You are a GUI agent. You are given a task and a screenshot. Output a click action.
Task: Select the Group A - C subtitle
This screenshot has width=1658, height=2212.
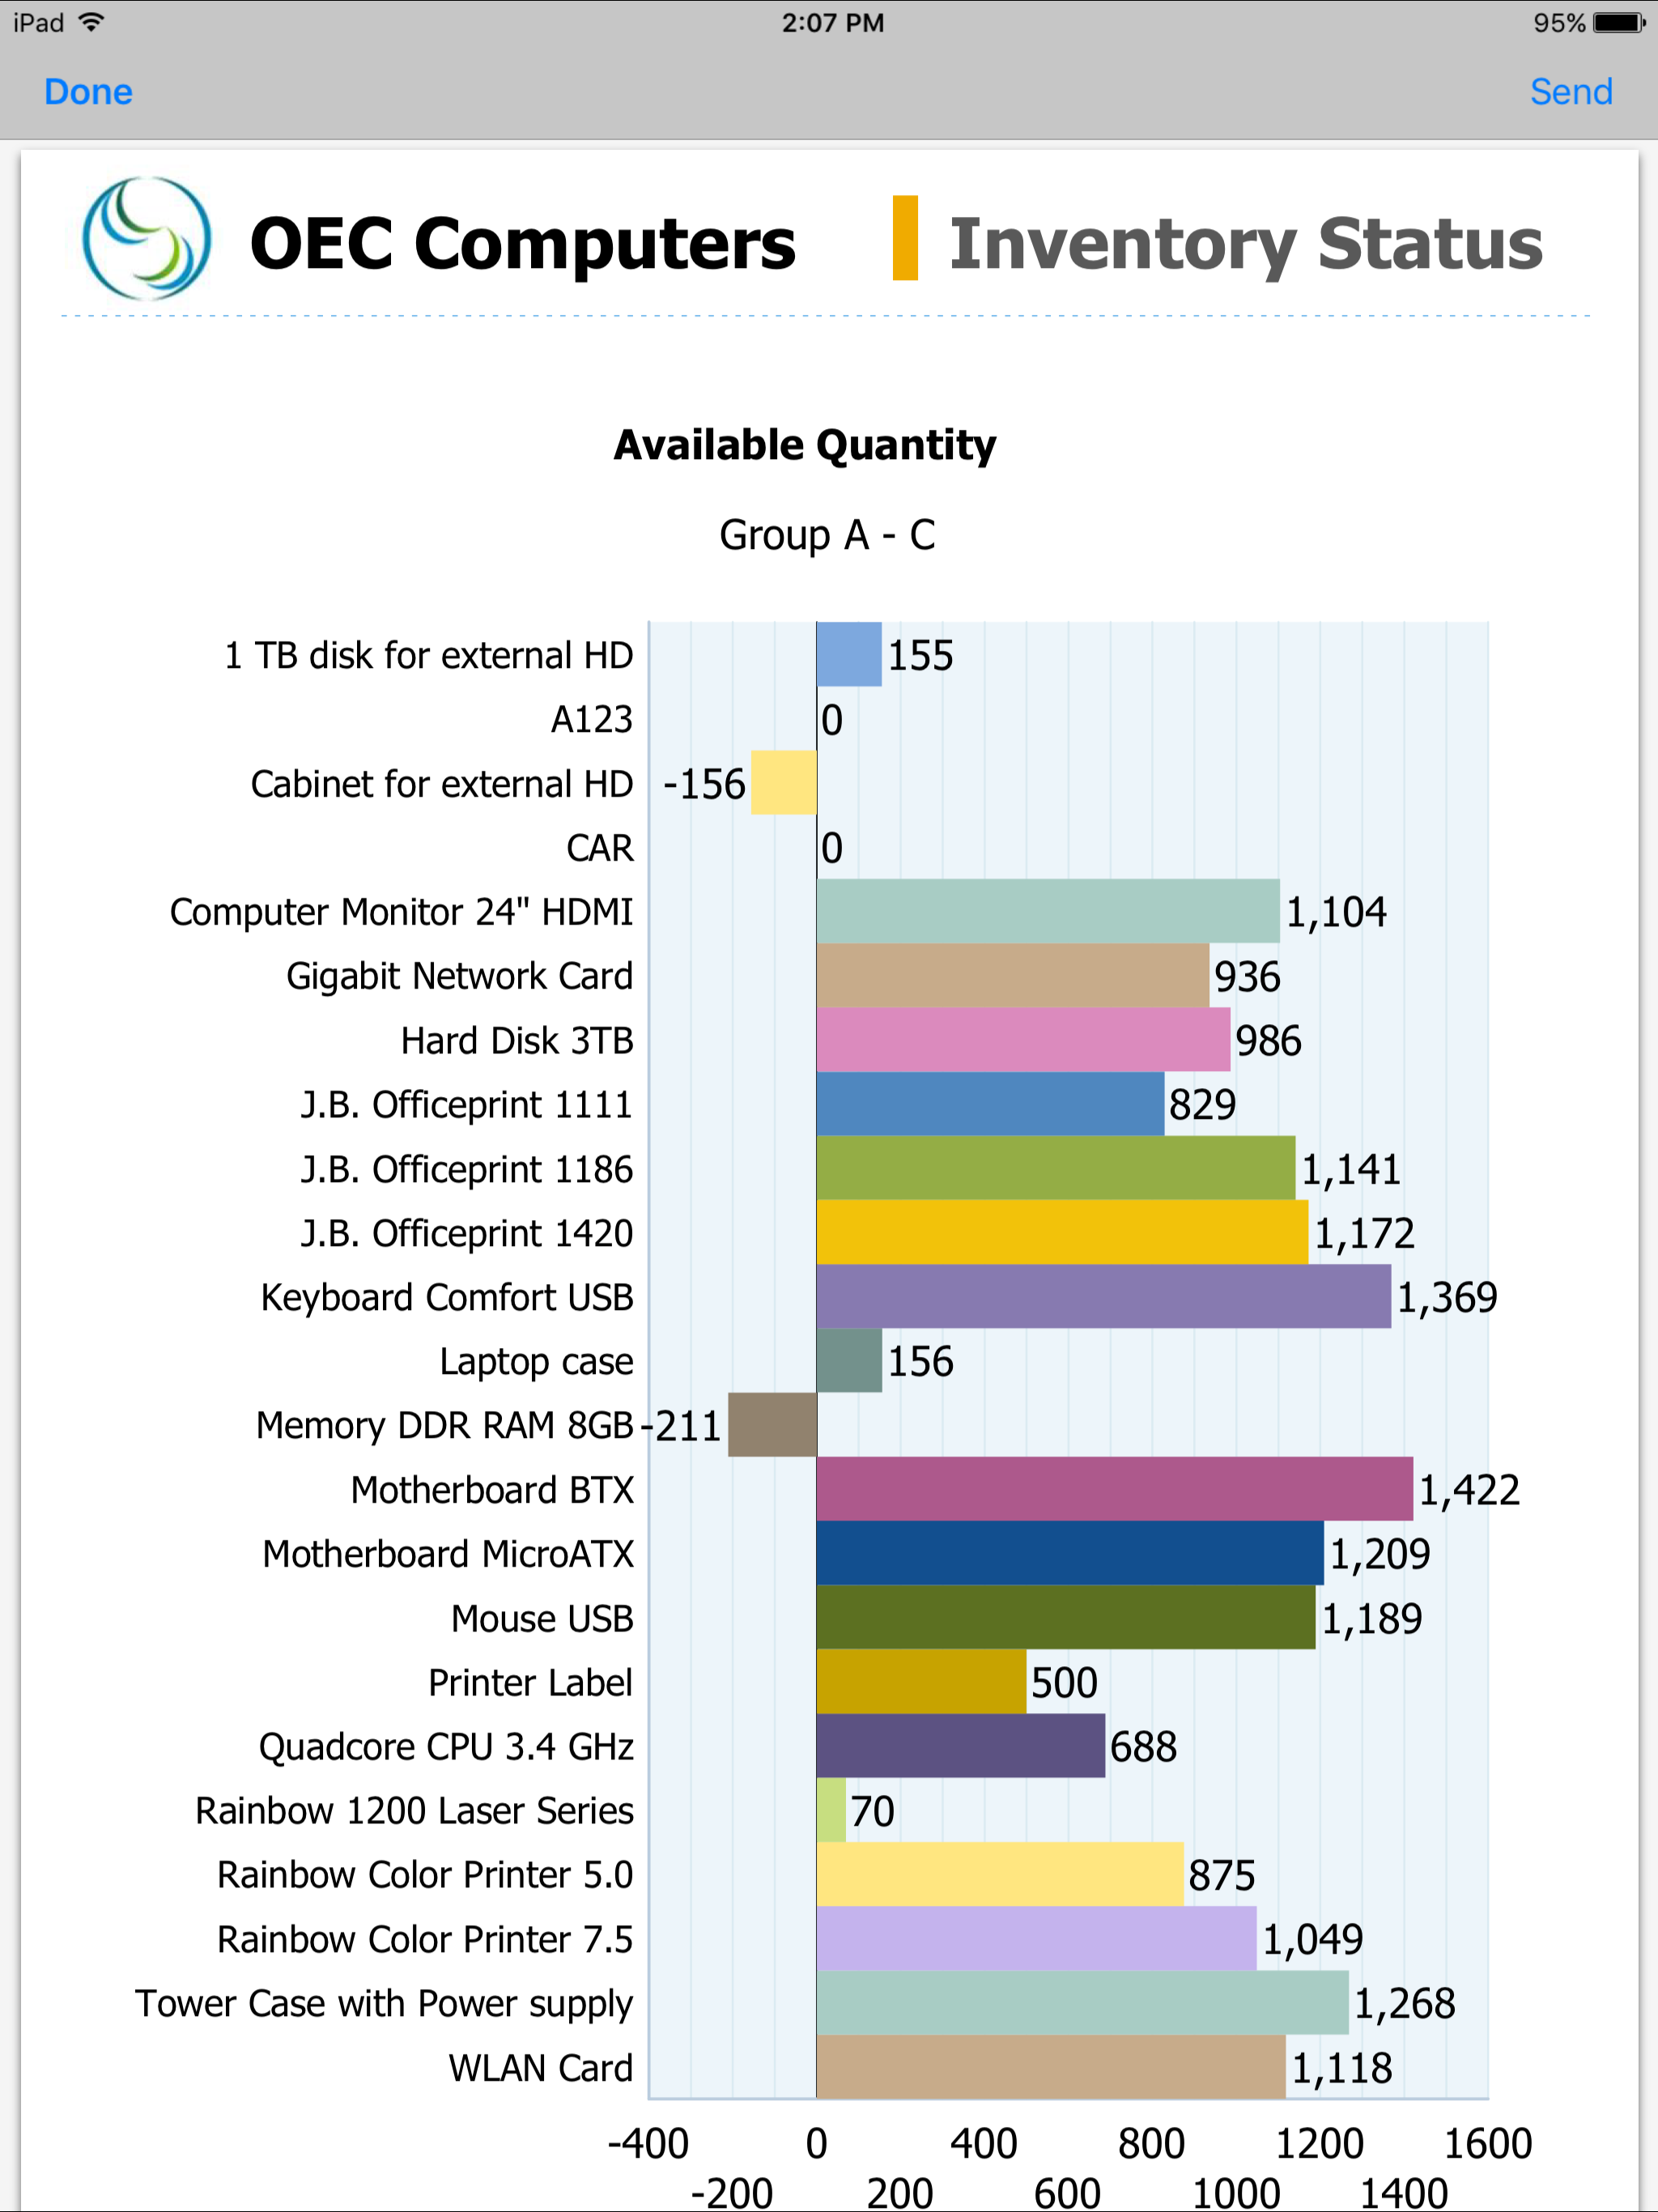827,535
